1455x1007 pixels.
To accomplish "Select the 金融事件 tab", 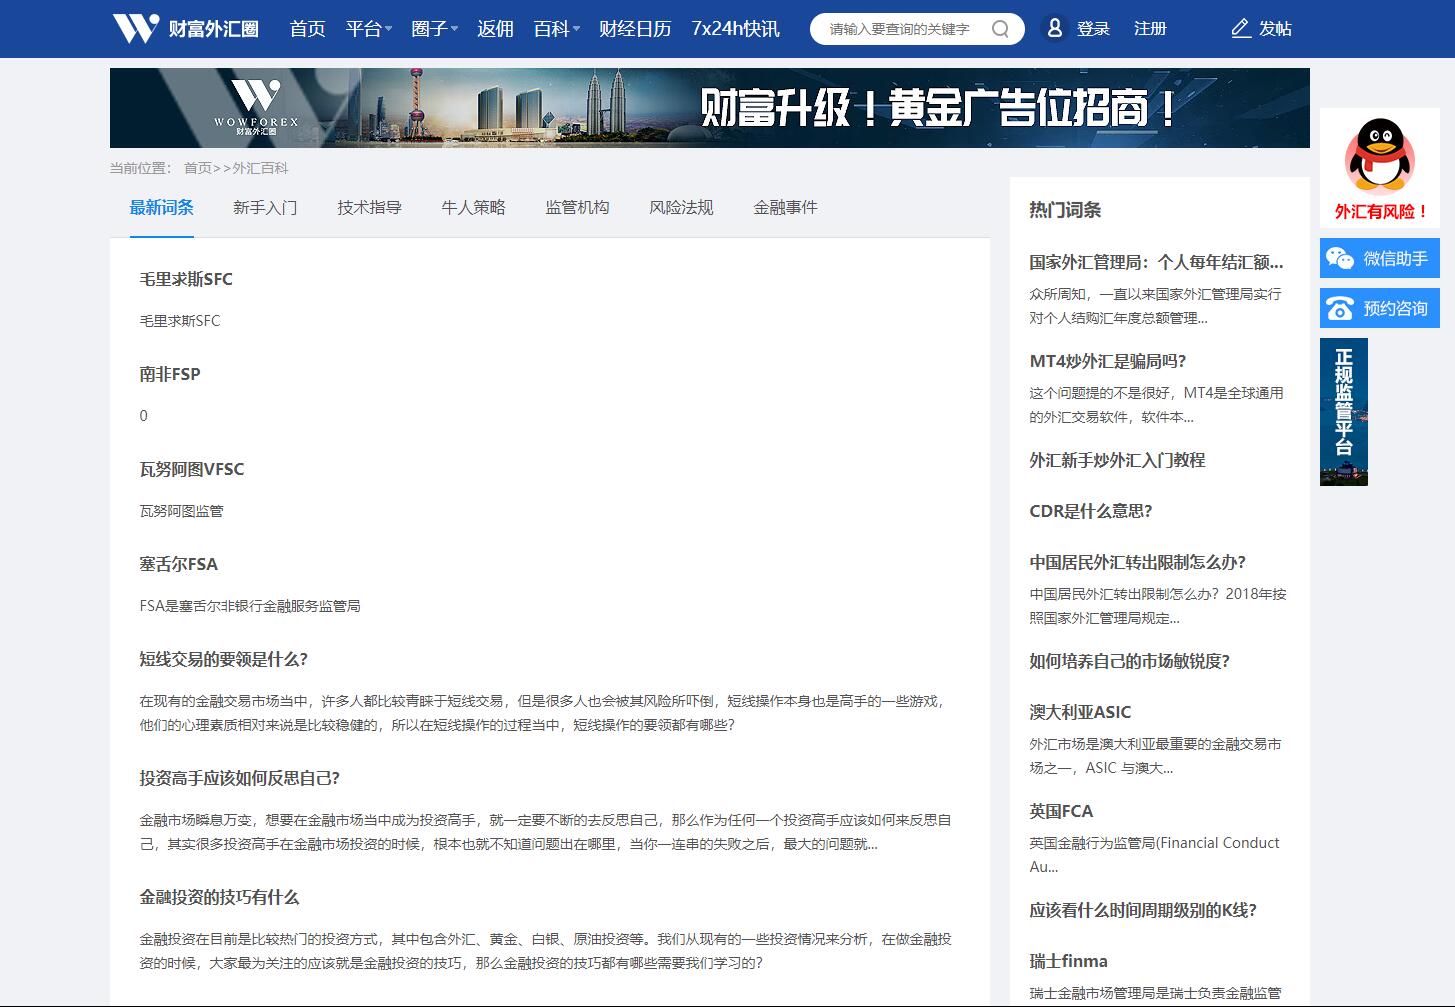I will 785,208.
